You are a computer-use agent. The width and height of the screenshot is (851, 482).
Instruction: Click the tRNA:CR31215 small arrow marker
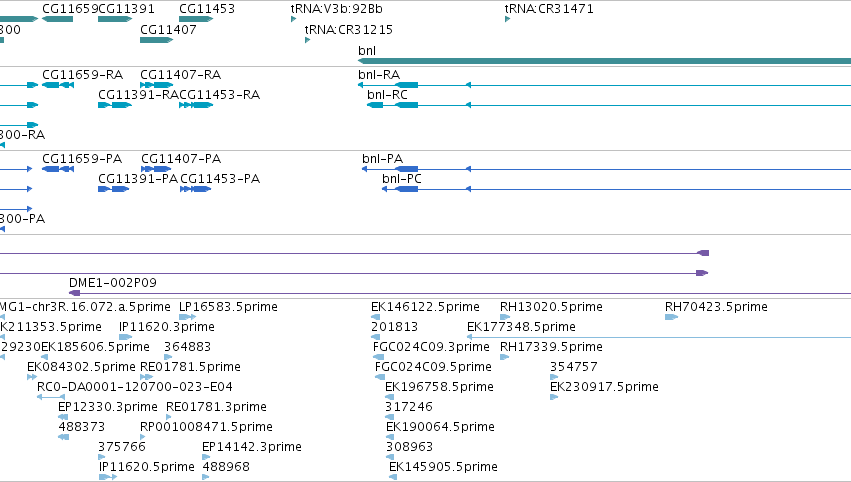click(308, 40)
